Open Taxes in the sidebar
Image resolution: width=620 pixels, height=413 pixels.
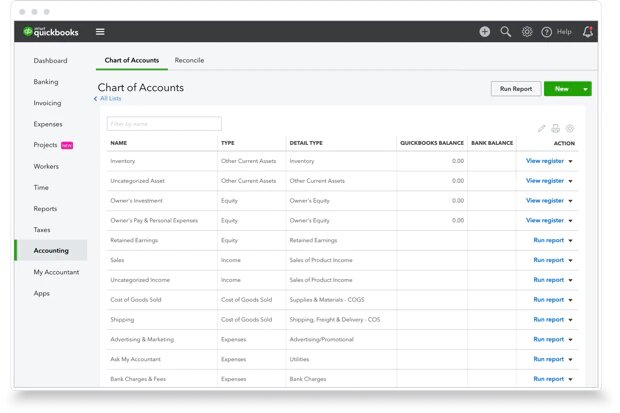pos(42,230)
